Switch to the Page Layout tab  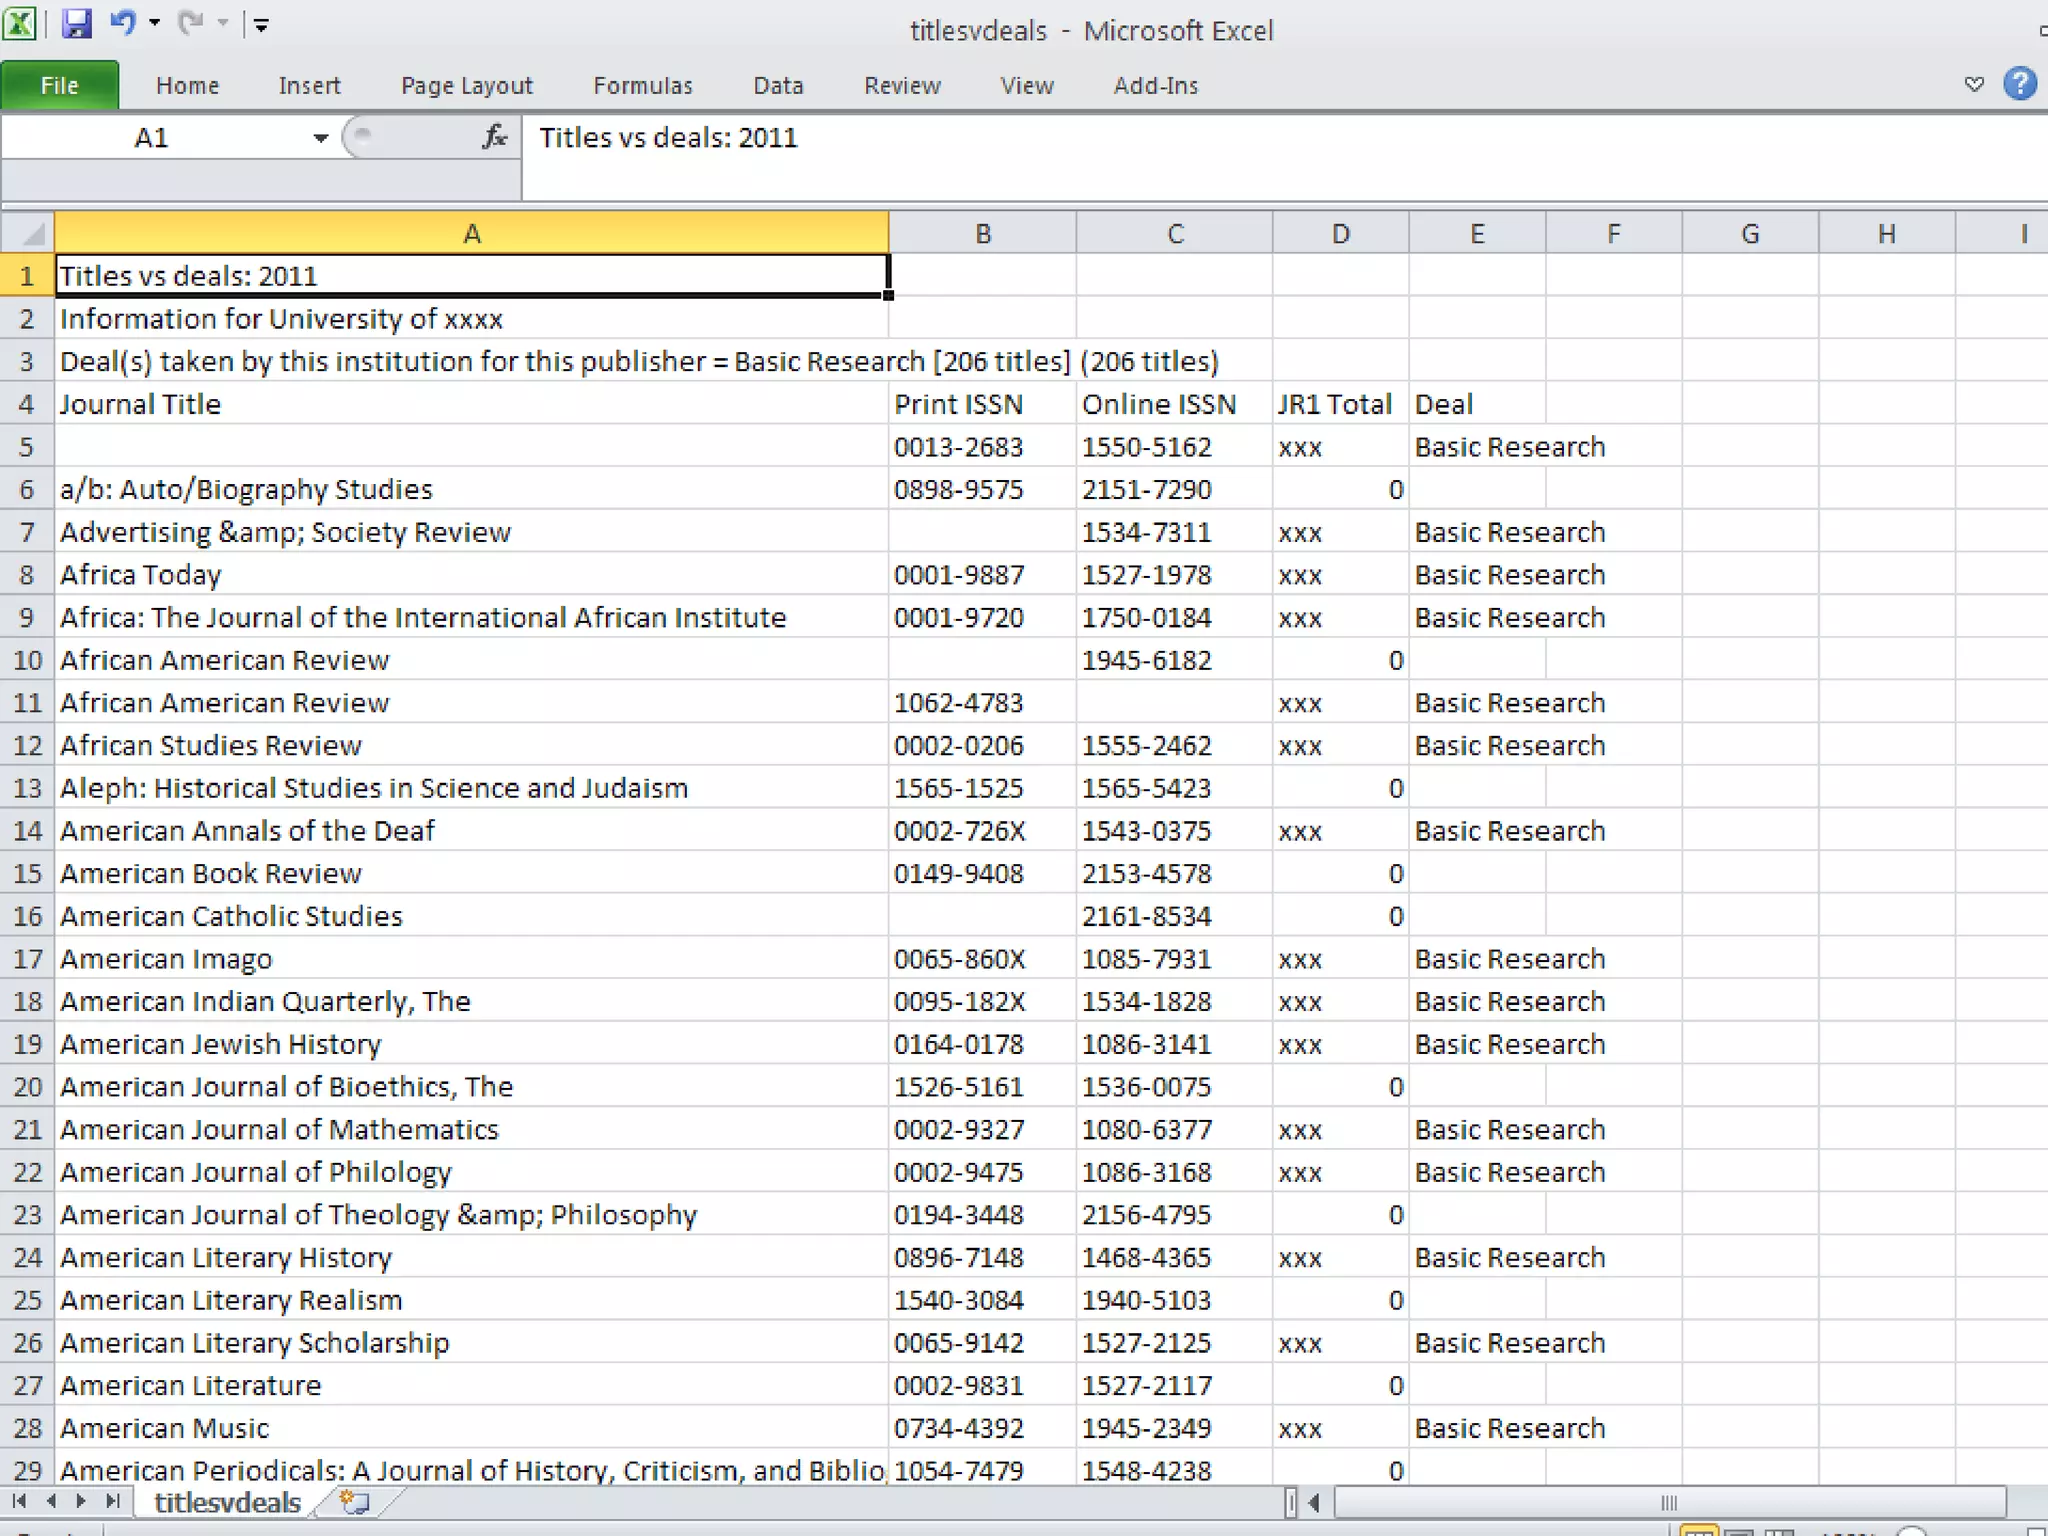click(x=466, y=86)
